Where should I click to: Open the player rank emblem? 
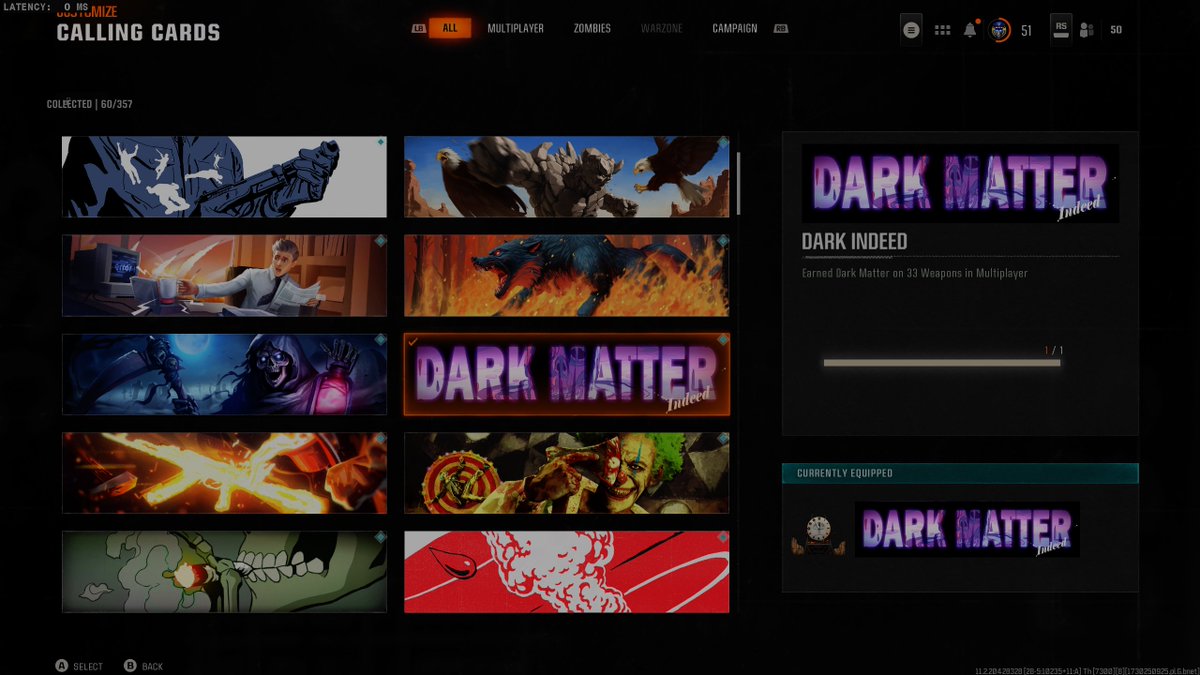click(x=1000, y=30)
